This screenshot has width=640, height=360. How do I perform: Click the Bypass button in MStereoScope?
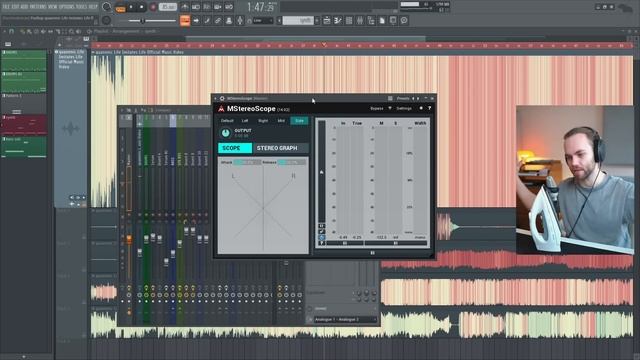tap(377, 109)
